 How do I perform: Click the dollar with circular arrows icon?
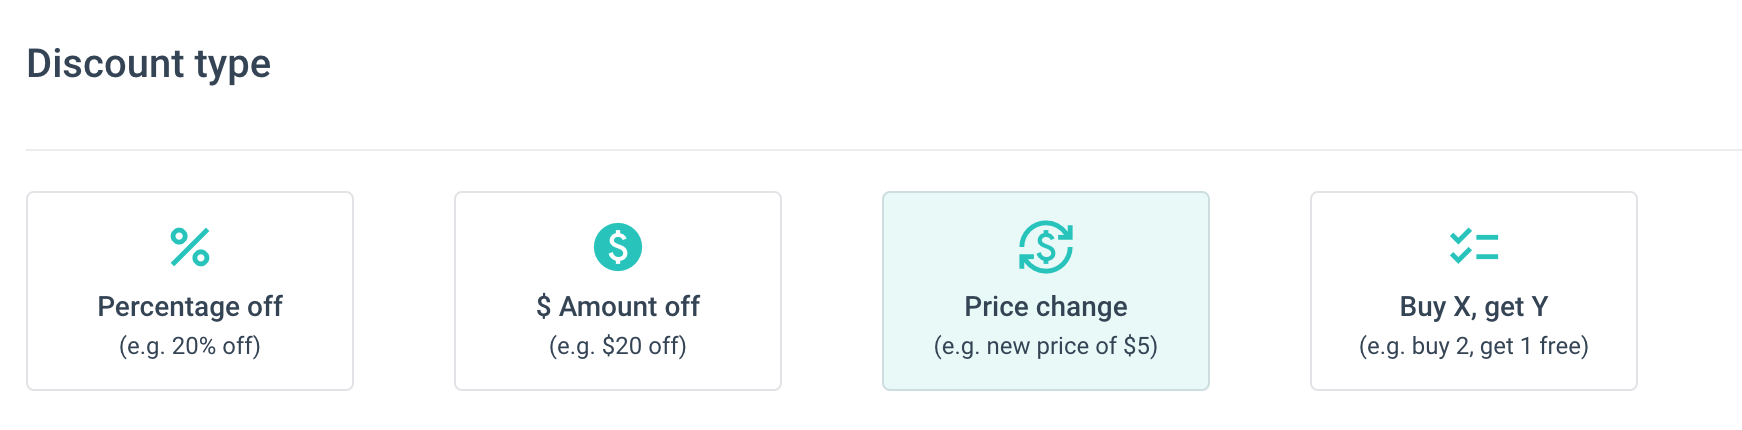1046,247
